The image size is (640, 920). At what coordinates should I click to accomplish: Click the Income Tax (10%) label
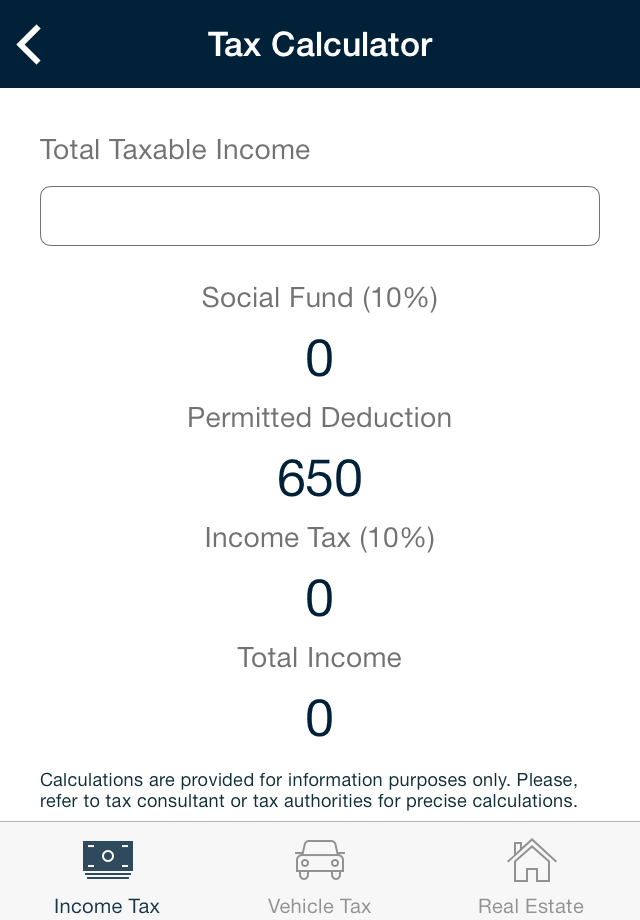320,538
